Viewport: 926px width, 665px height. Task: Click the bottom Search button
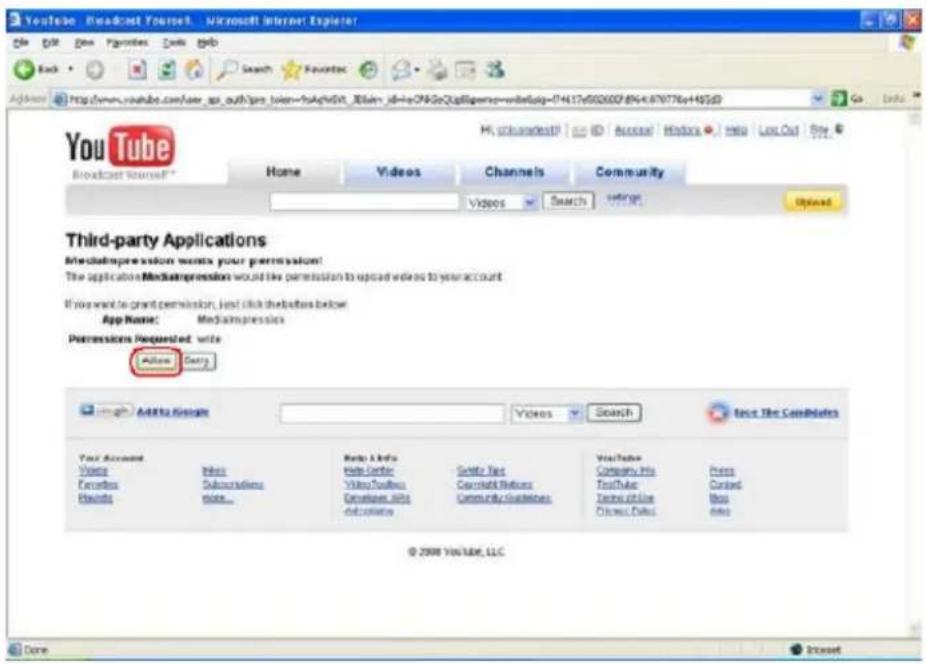pyautogui.click(x=614, y=412)
